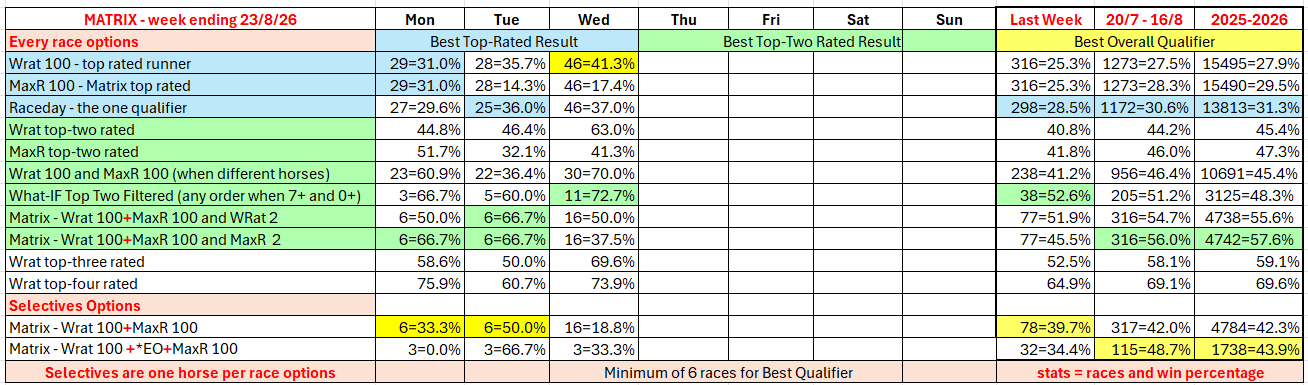
Task: Select the yellow 46=41.3% Wednesday cell
Action: [x=594, y=62]
